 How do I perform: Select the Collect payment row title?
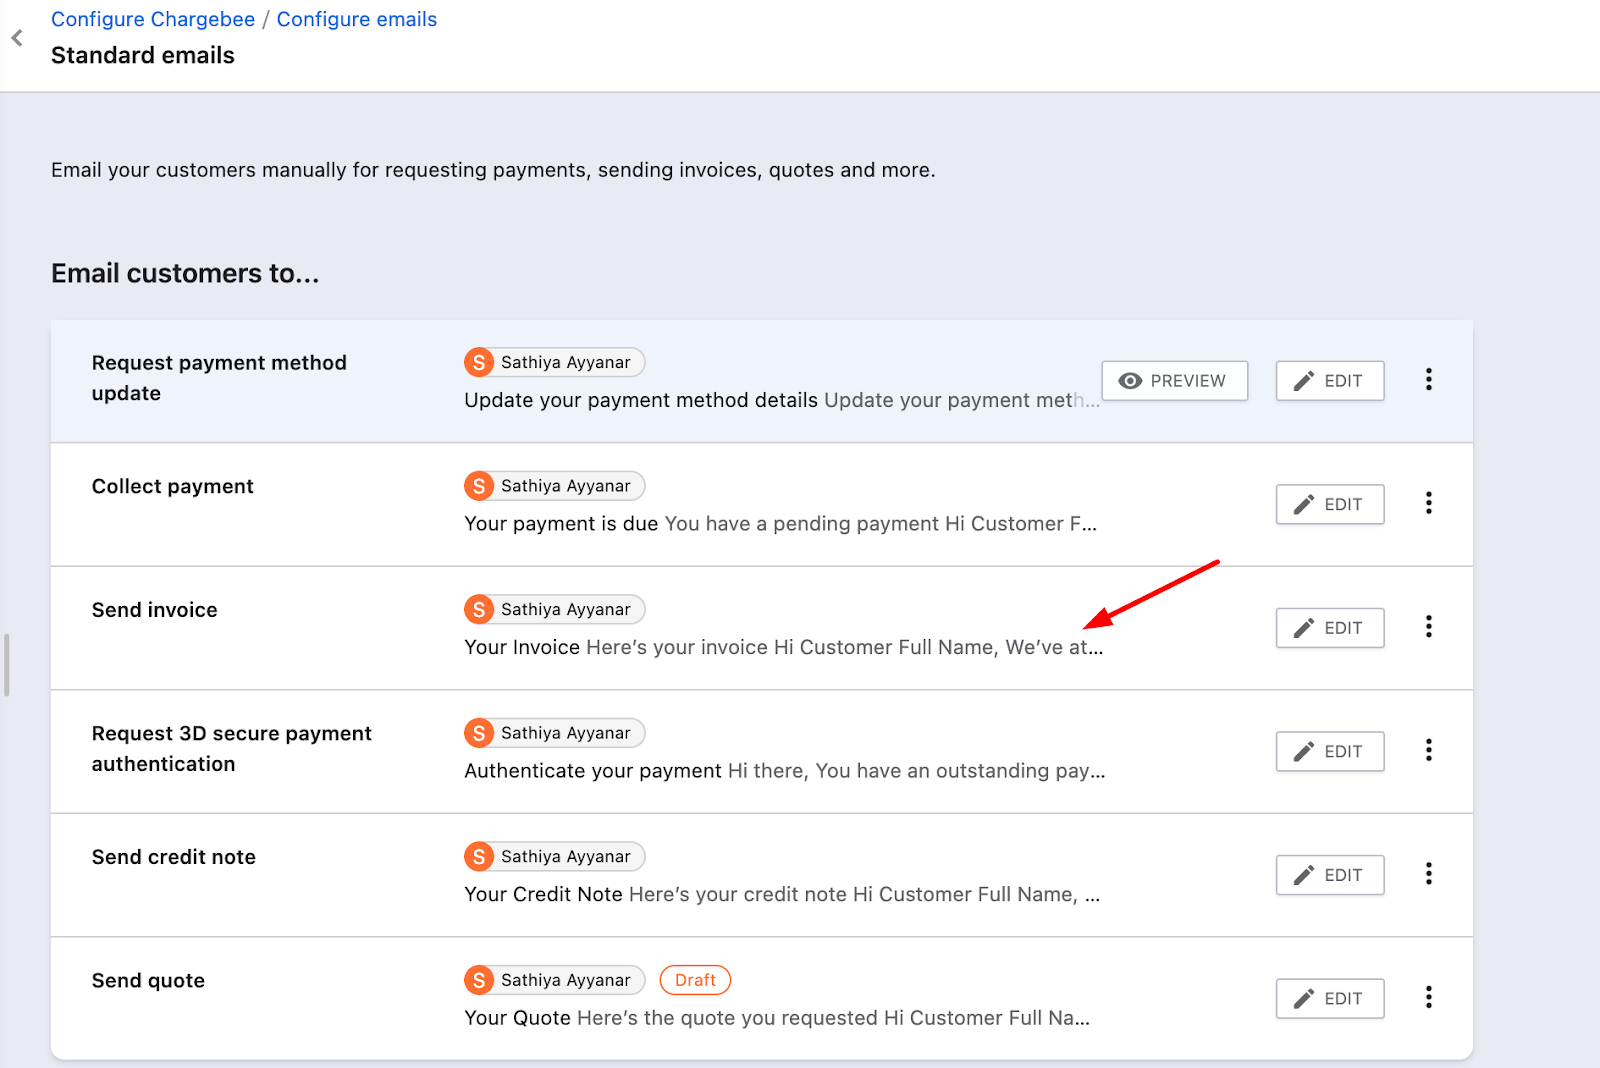pyautogui.click(x=172, y=486)
